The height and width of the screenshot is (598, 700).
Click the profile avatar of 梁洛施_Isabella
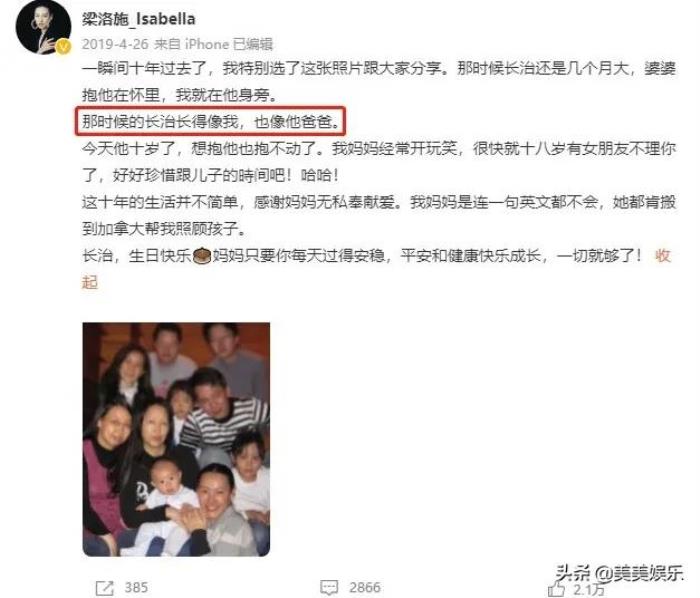pos(43,28)
